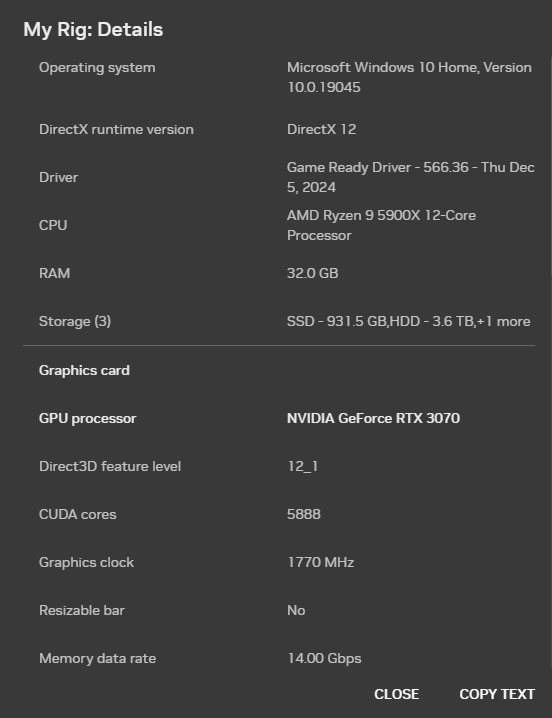Click the 32.0 GB RAM value

[312, 273]
